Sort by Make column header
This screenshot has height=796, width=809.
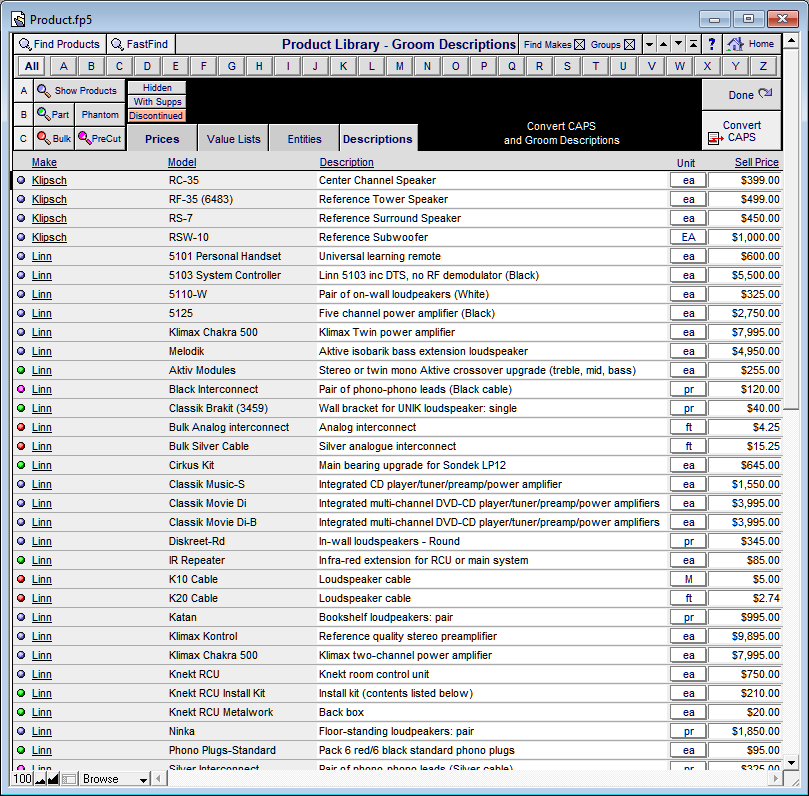tap(44, 162)
